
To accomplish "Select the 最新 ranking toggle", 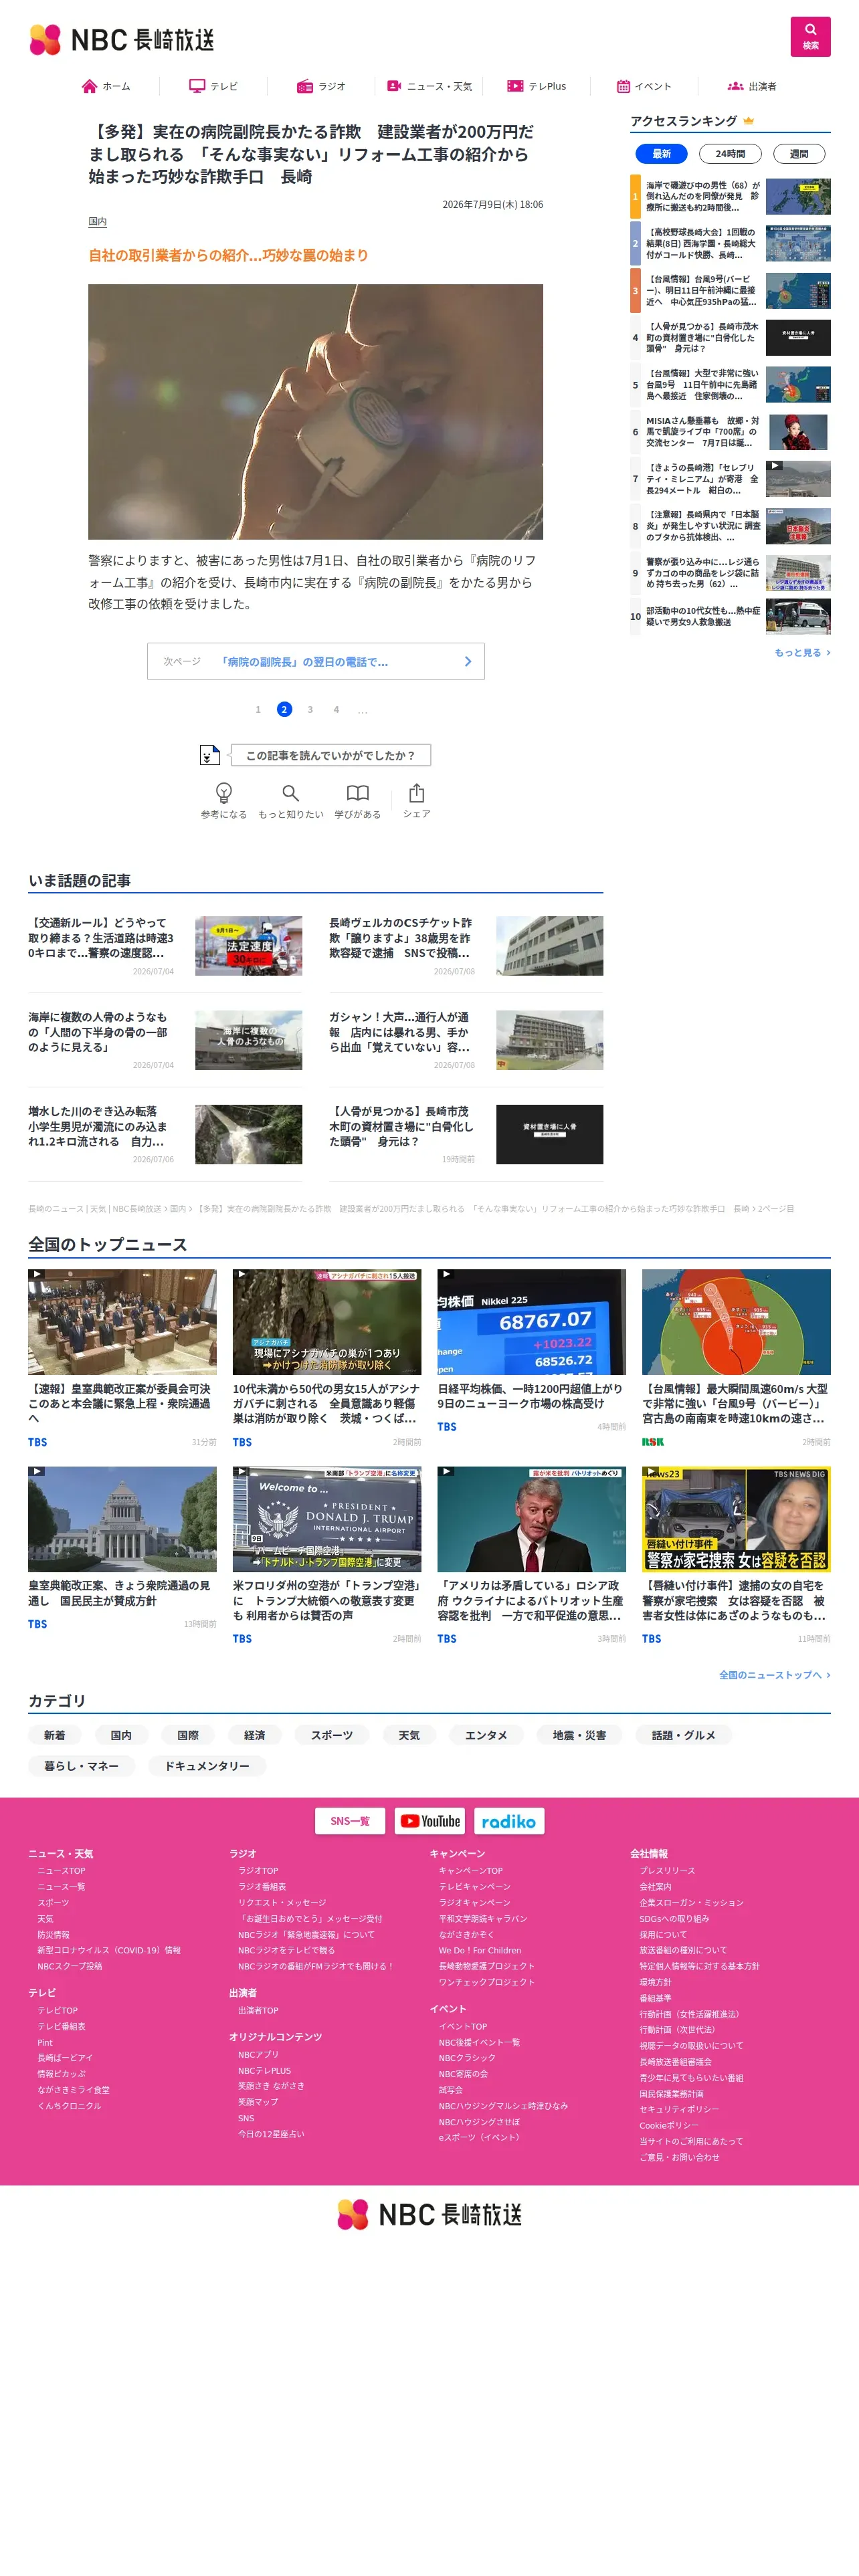I will (661, 154).
